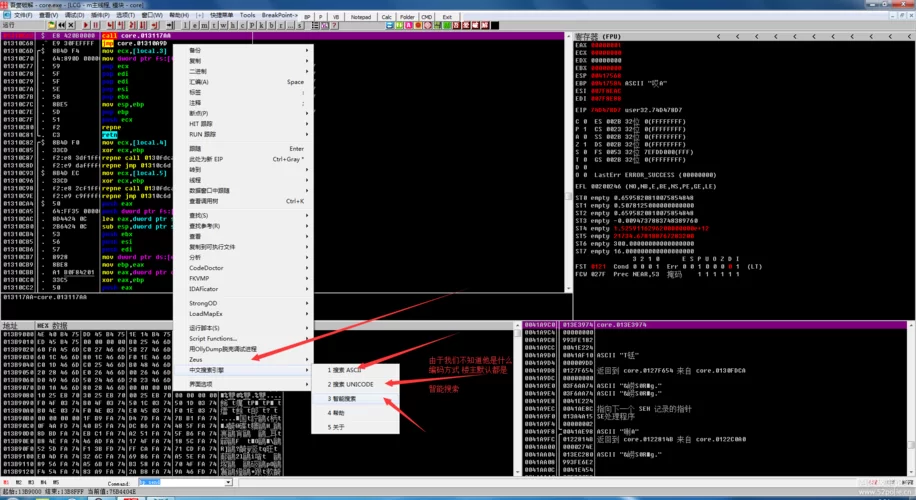Image resolution: width=916 pixels, height=500 pixels.
Task: Open Run trace with the '...' button
Action: (290, 25)
